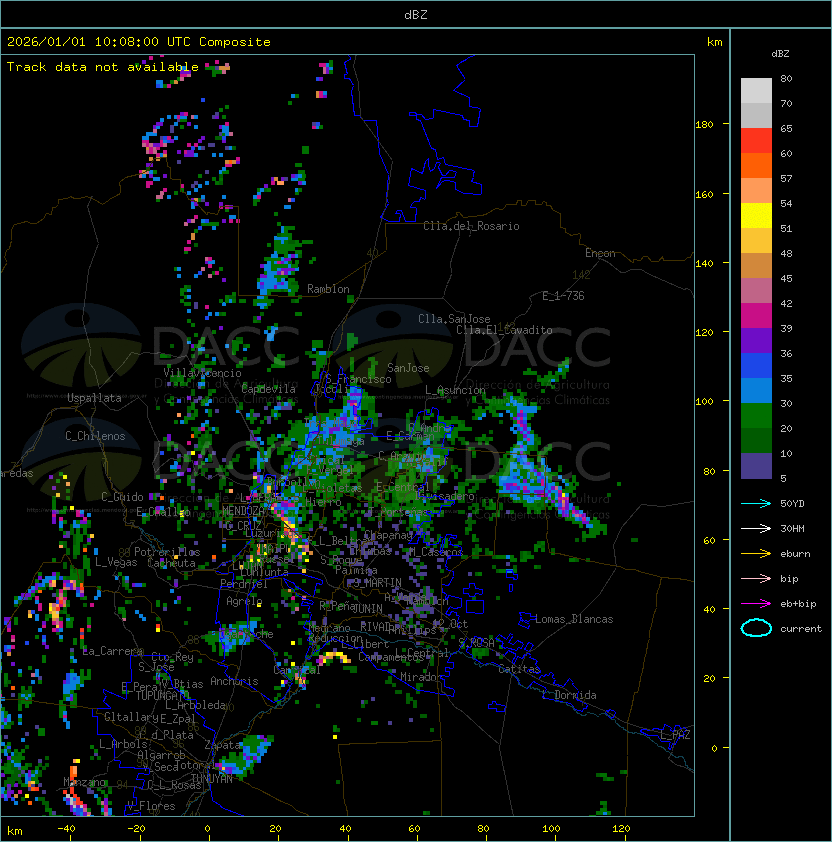Click the Lomas_Blancas location label
The image size is (832, 842).
pyautogui.click(x=574, y=619)
